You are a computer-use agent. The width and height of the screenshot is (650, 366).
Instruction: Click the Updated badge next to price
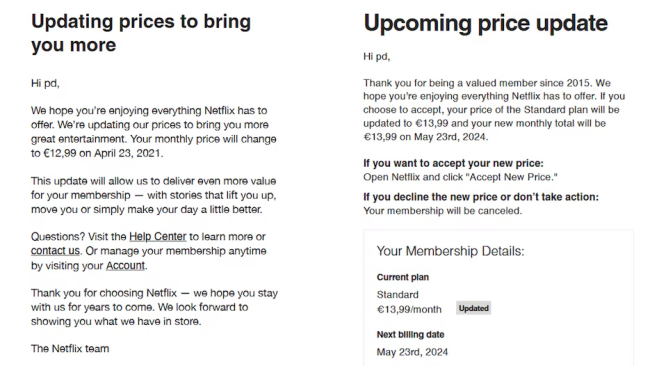point(473,308)
